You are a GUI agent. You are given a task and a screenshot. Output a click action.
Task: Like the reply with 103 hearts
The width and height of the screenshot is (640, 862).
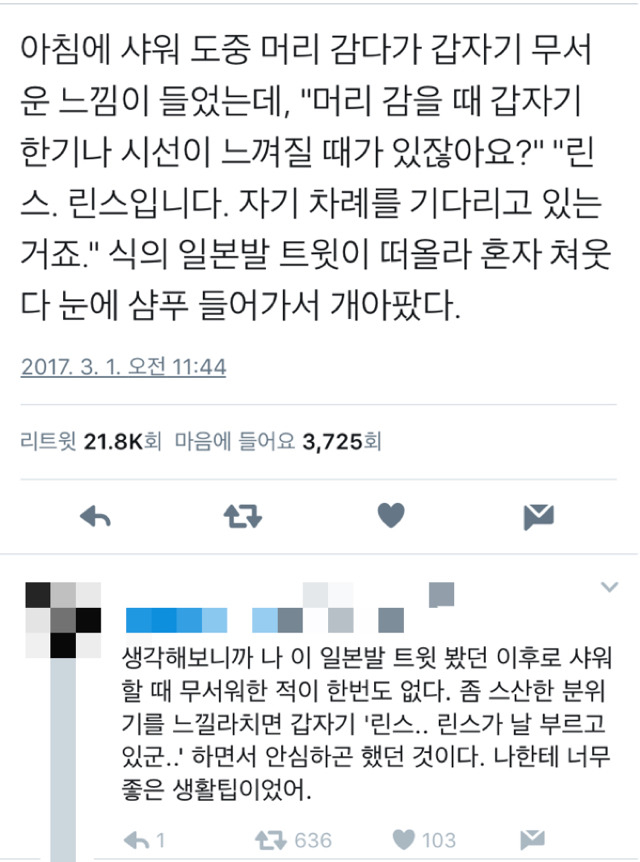tap(404, 839)
